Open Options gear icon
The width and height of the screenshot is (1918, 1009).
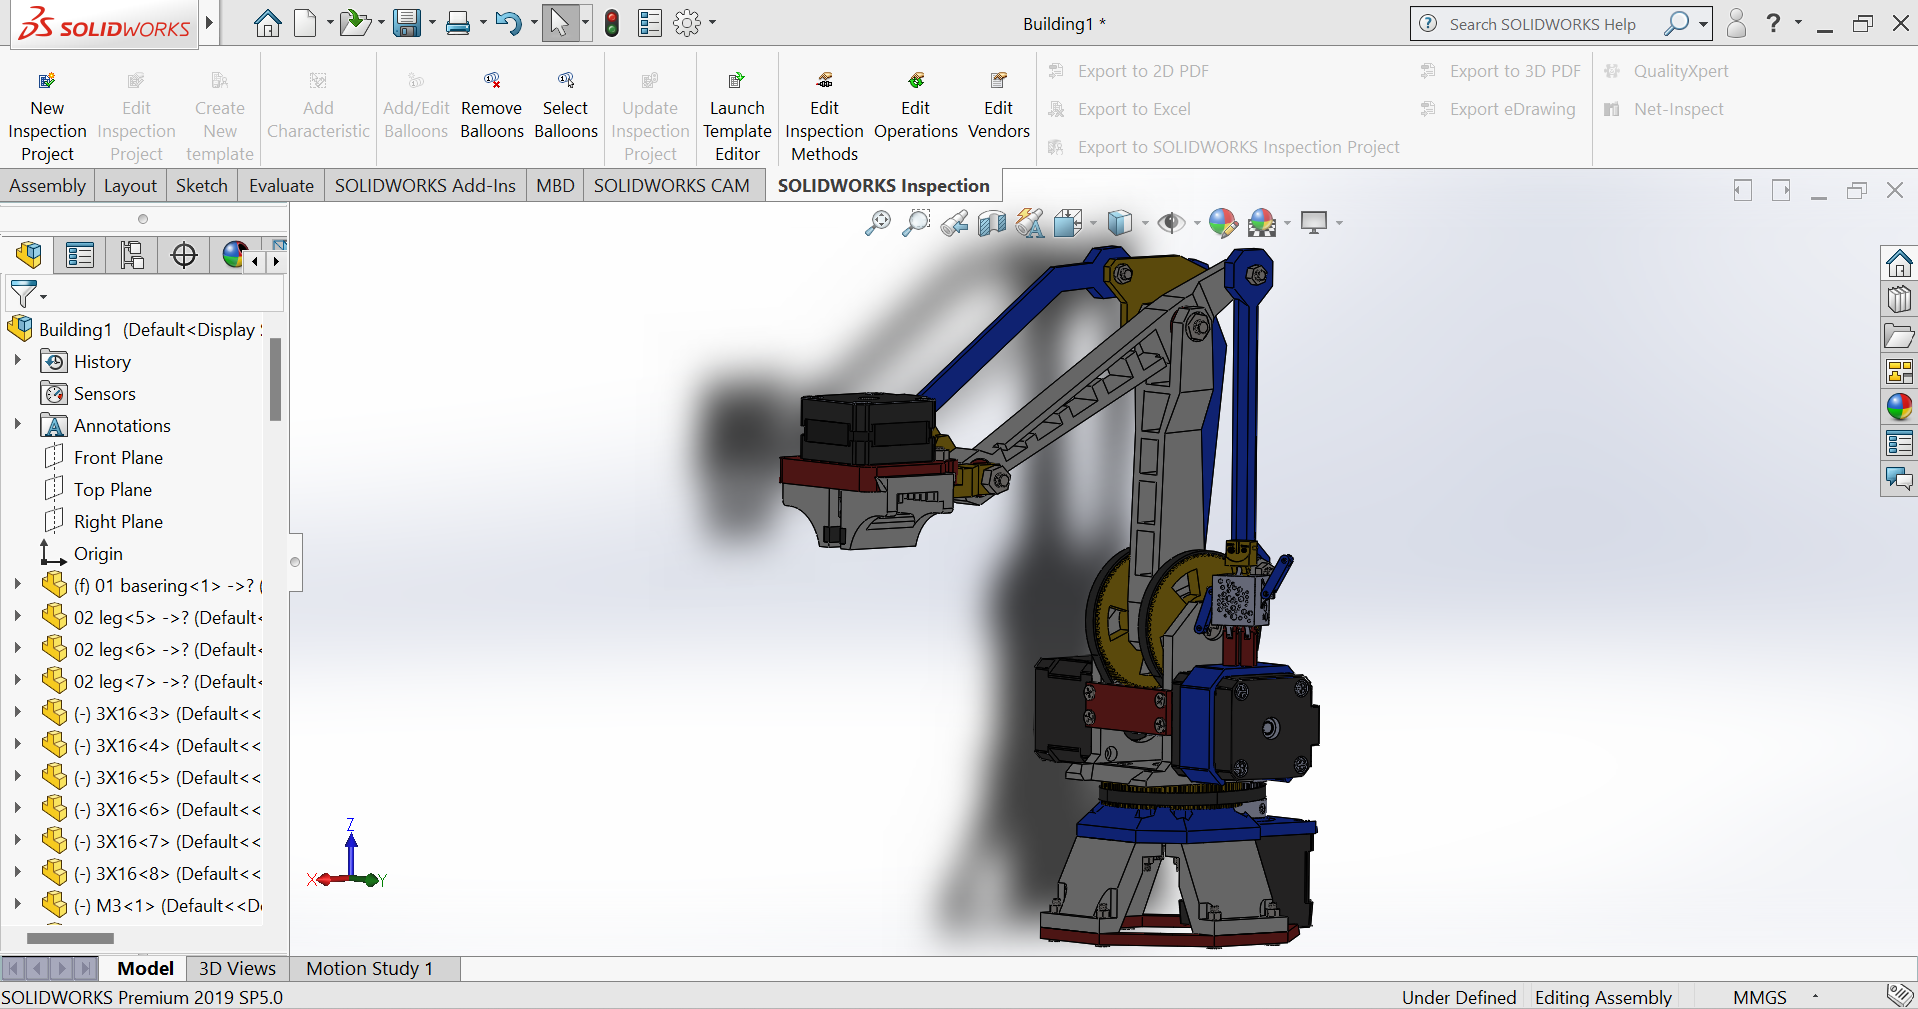687,23
